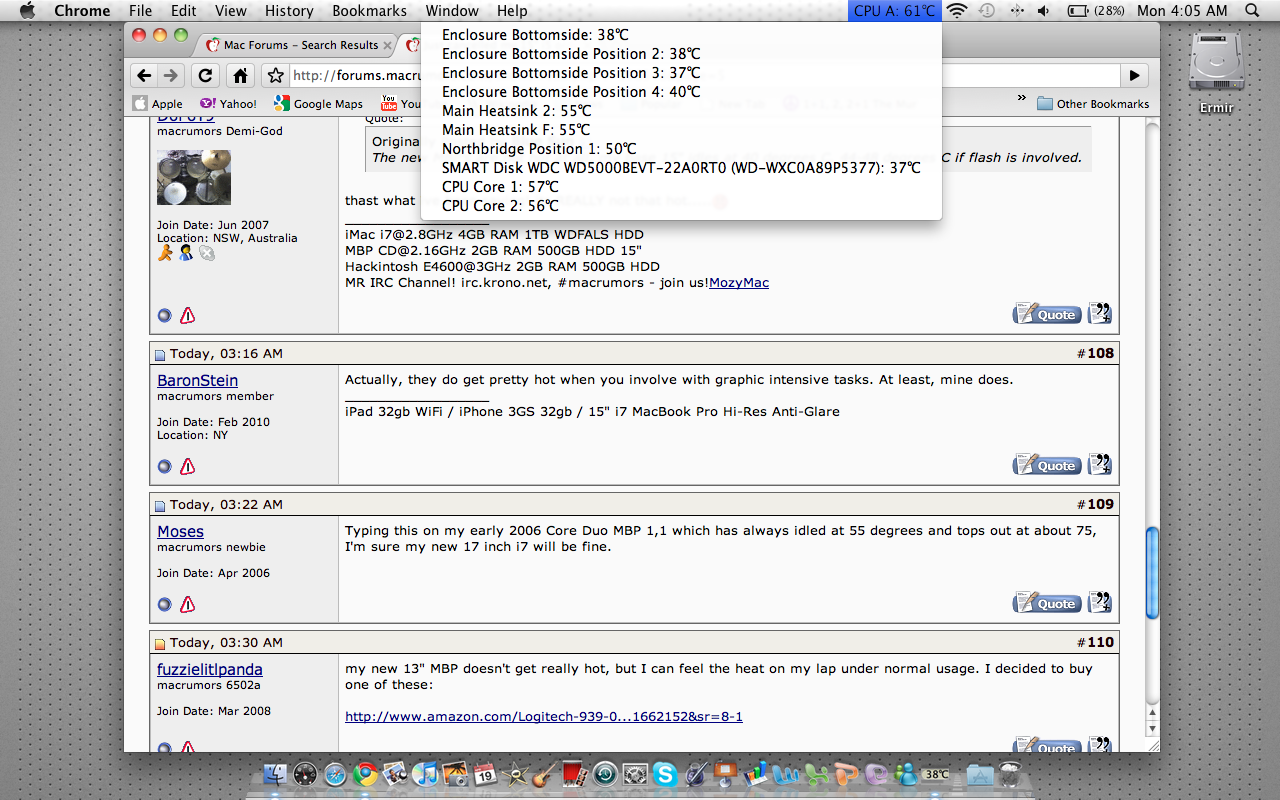Image resolution: width=1280 pixels, height=800 pixels.
Task: Open the Trash in the dock
Action: [x=1010, y=773]
